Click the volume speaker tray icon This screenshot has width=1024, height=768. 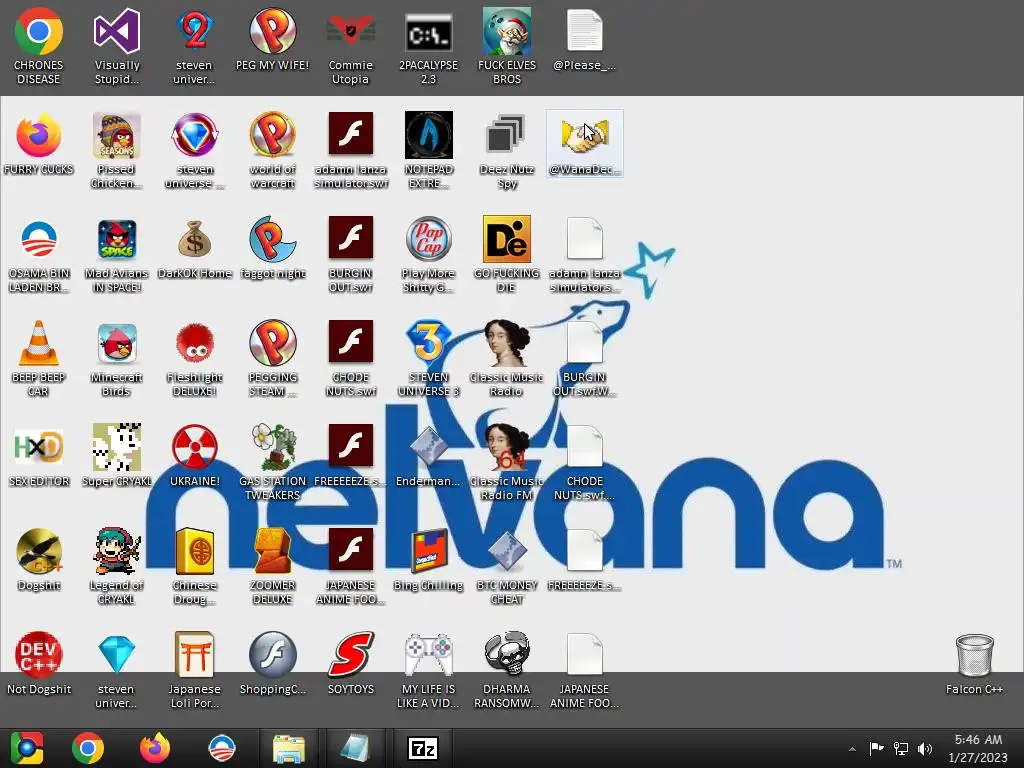pos(925,748)
